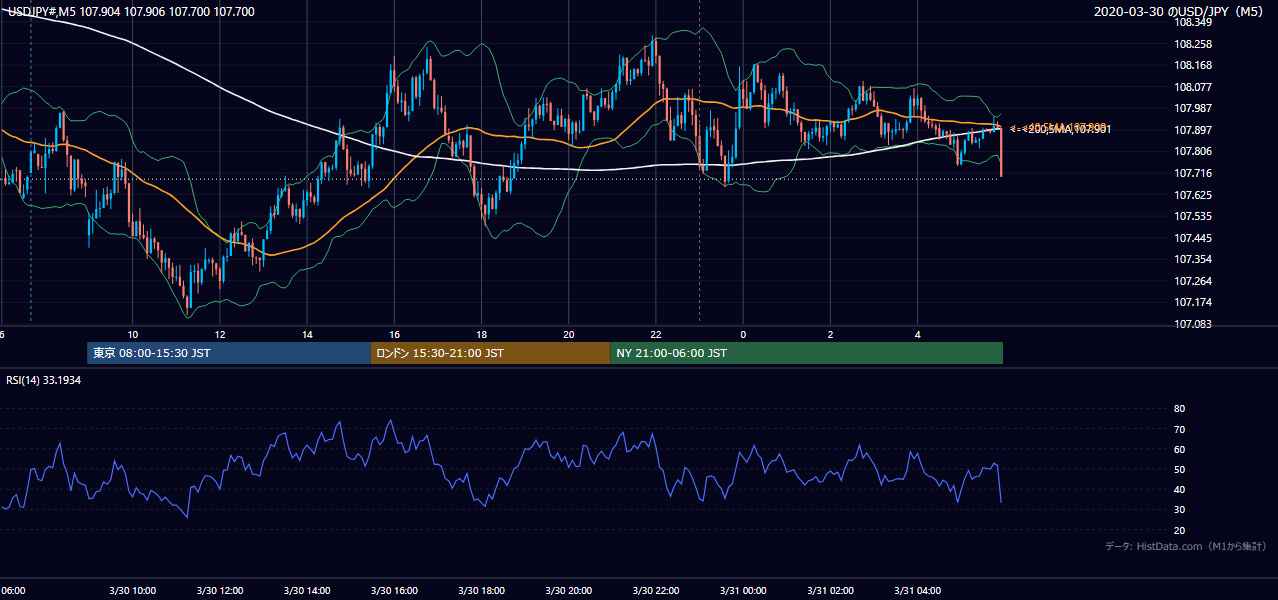Image resolution: width=1278 pixels, height=600 pixels.
Task: Select the NY 21:00-06:00 JST session bar
Action: coord(807,353)
